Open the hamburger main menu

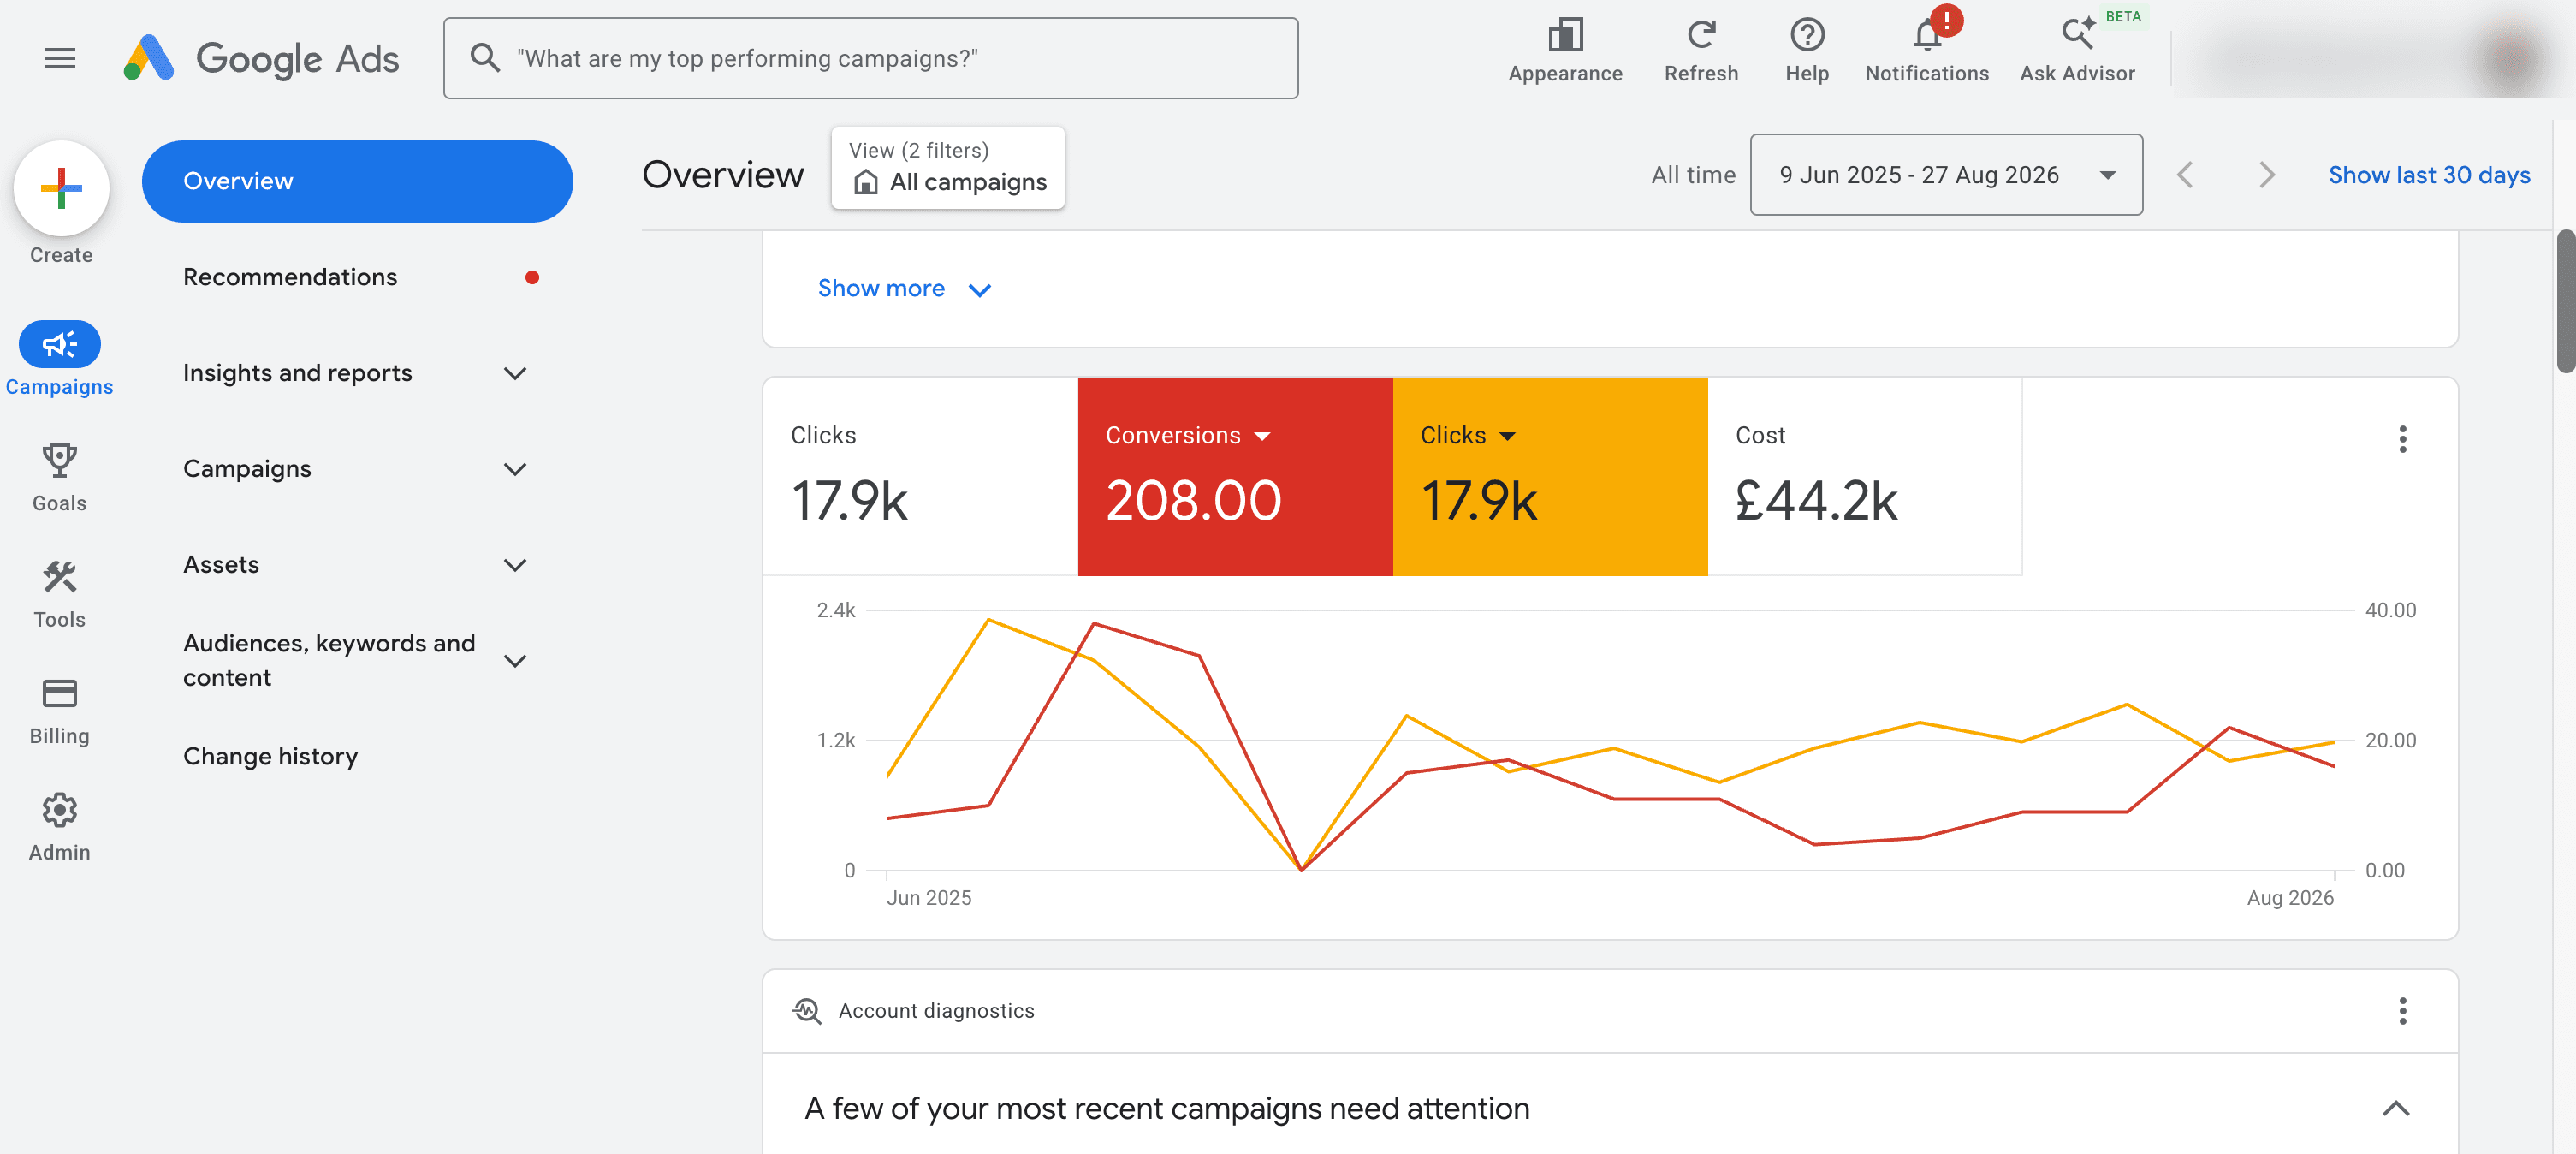click(x=60, y=58)
